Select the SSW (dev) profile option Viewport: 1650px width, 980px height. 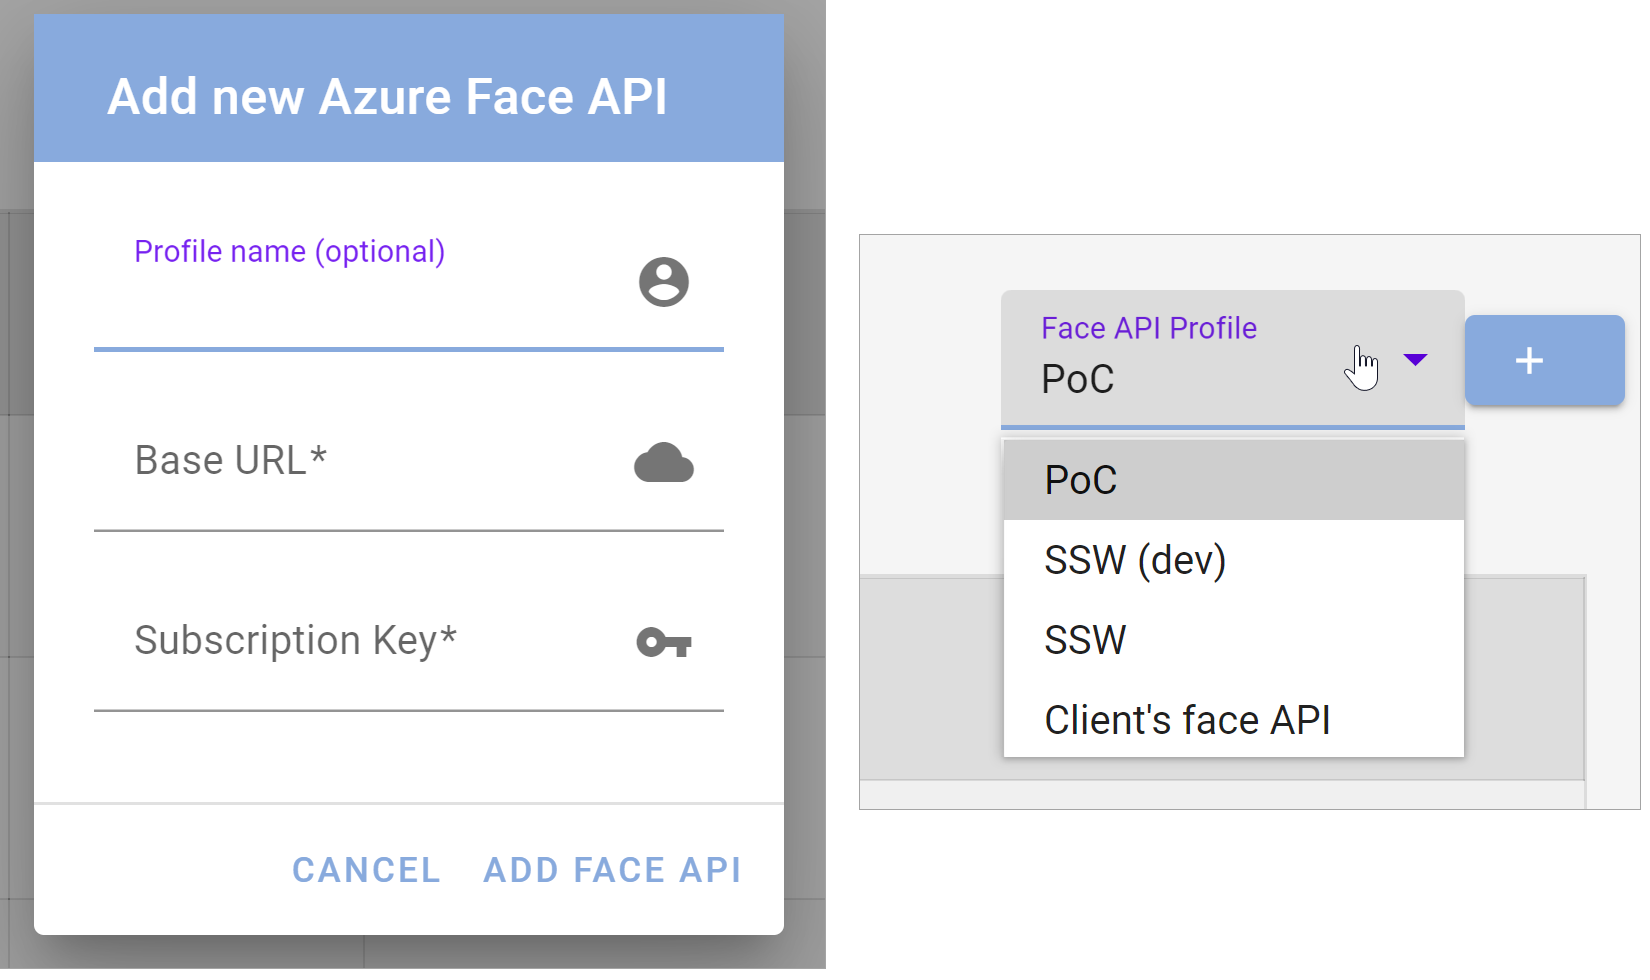(x=1234, y=560)
